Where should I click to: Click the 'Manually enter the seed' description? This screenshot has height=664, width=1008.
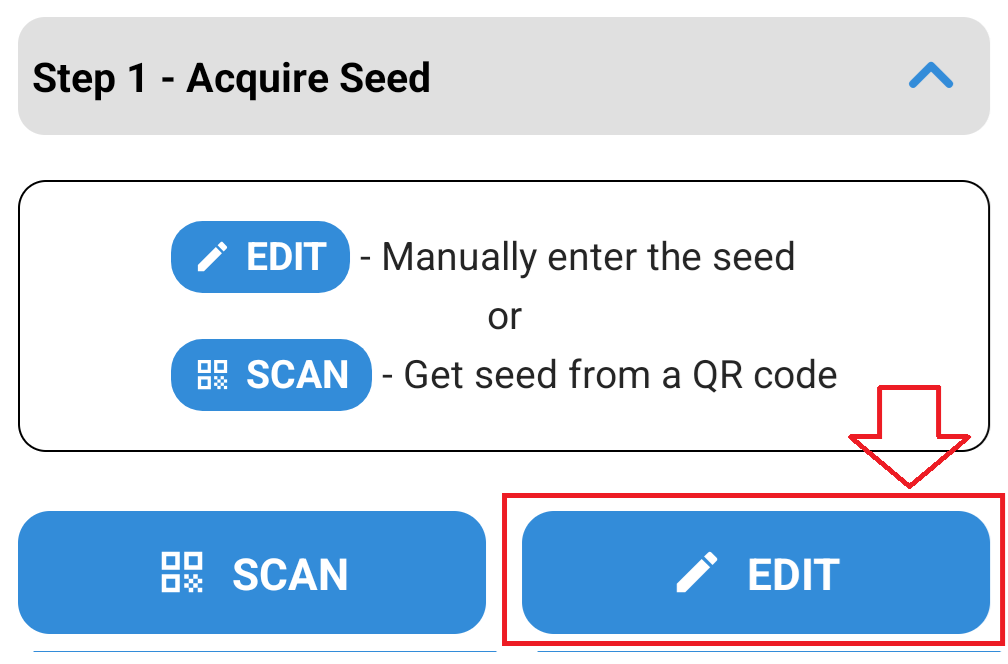coord(588,257)
